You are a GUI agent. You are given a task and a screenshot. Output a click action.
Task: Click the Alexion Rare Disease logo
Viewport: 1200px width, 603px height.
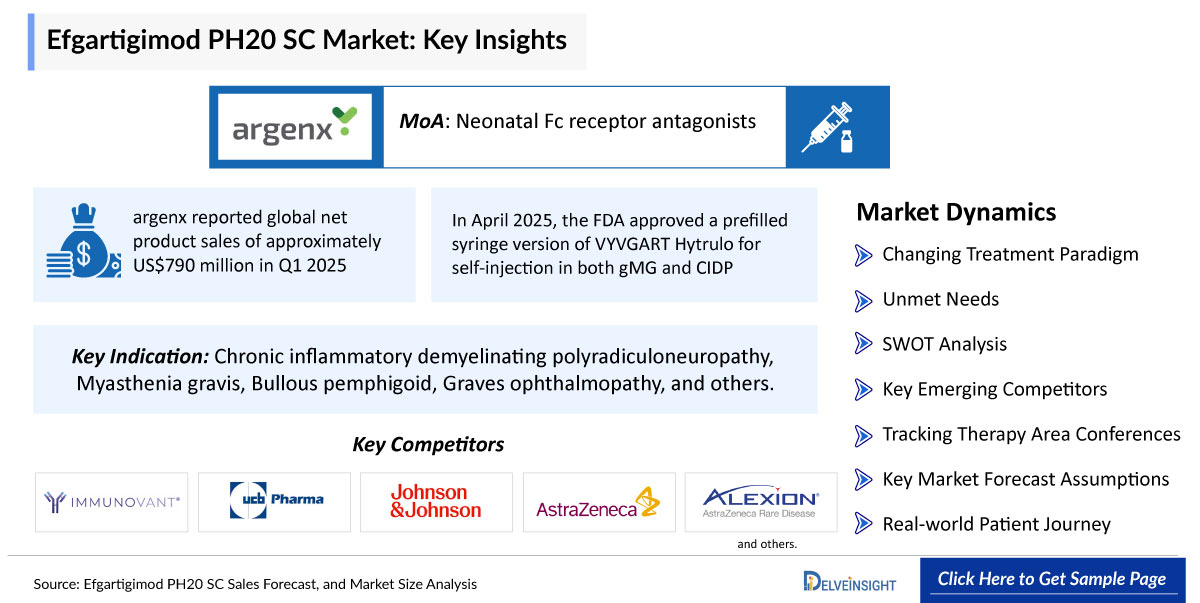click(x=761, y=502)
